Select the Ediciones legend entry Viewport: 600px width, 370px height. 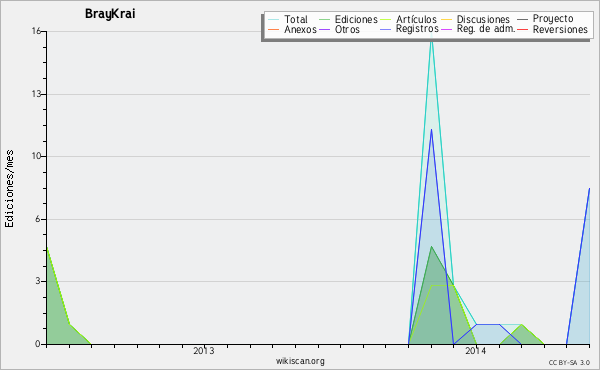click(x=356, y=19)
